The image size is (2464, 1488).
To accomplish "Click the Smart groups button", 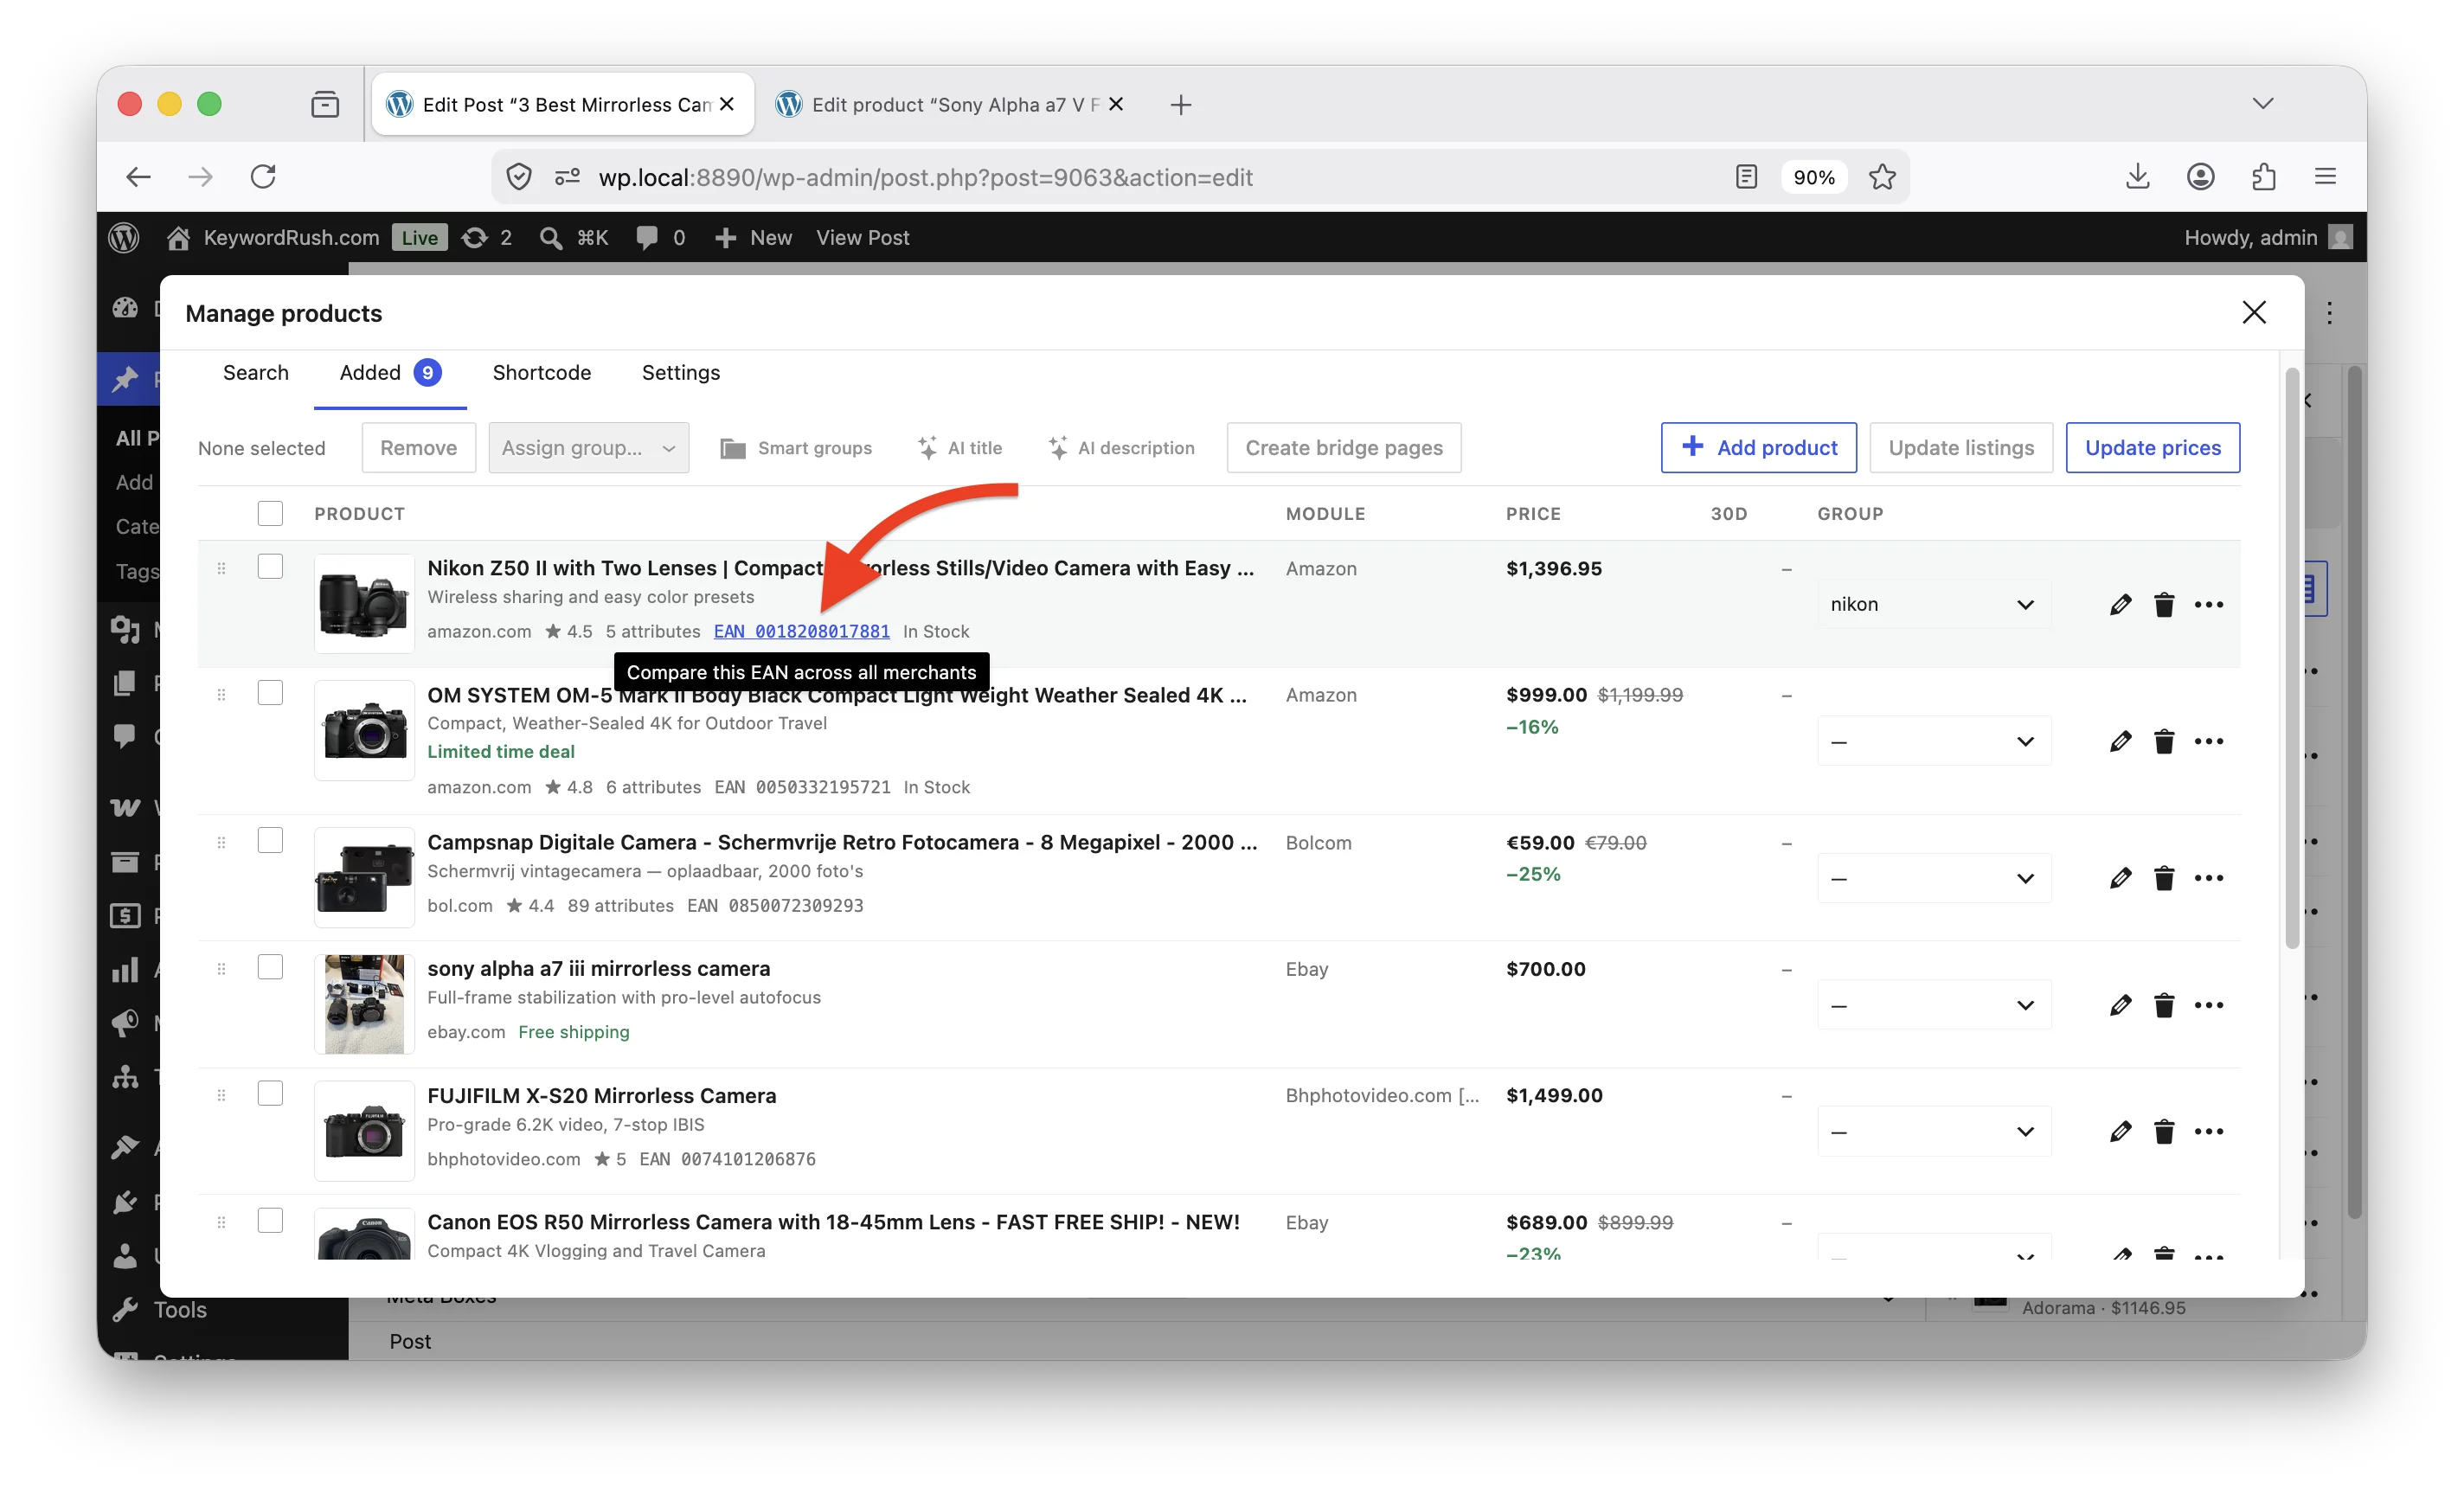I will (x=796, y=447).
